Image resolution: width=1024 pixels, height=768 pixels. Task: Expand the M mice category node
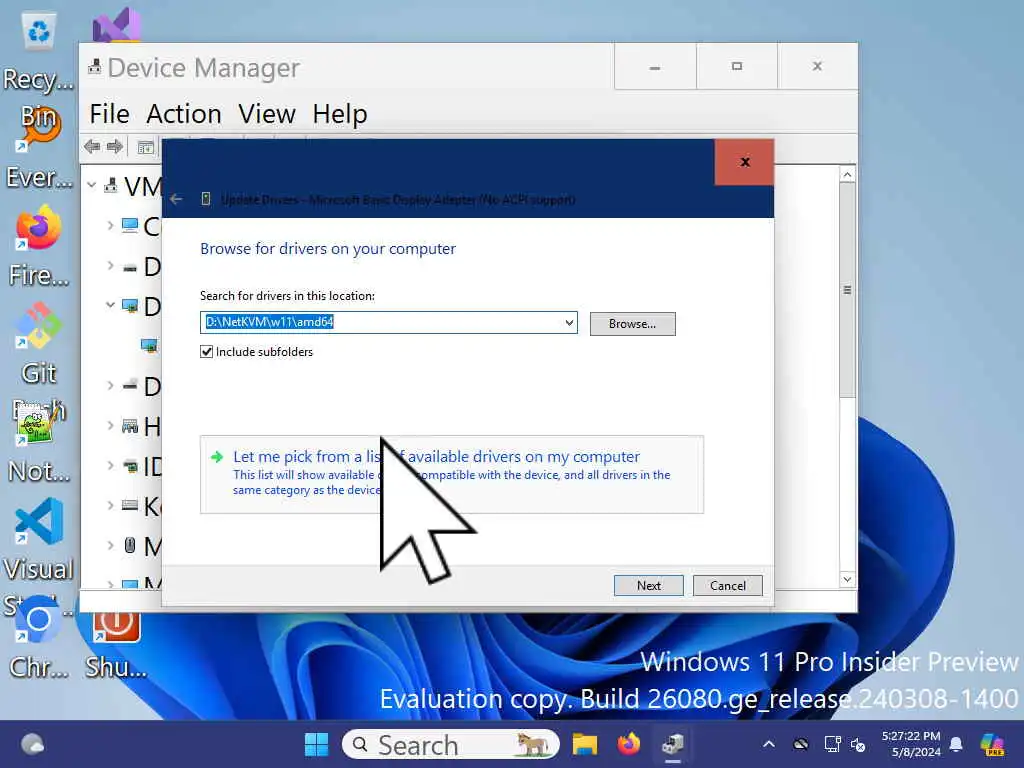110,545
